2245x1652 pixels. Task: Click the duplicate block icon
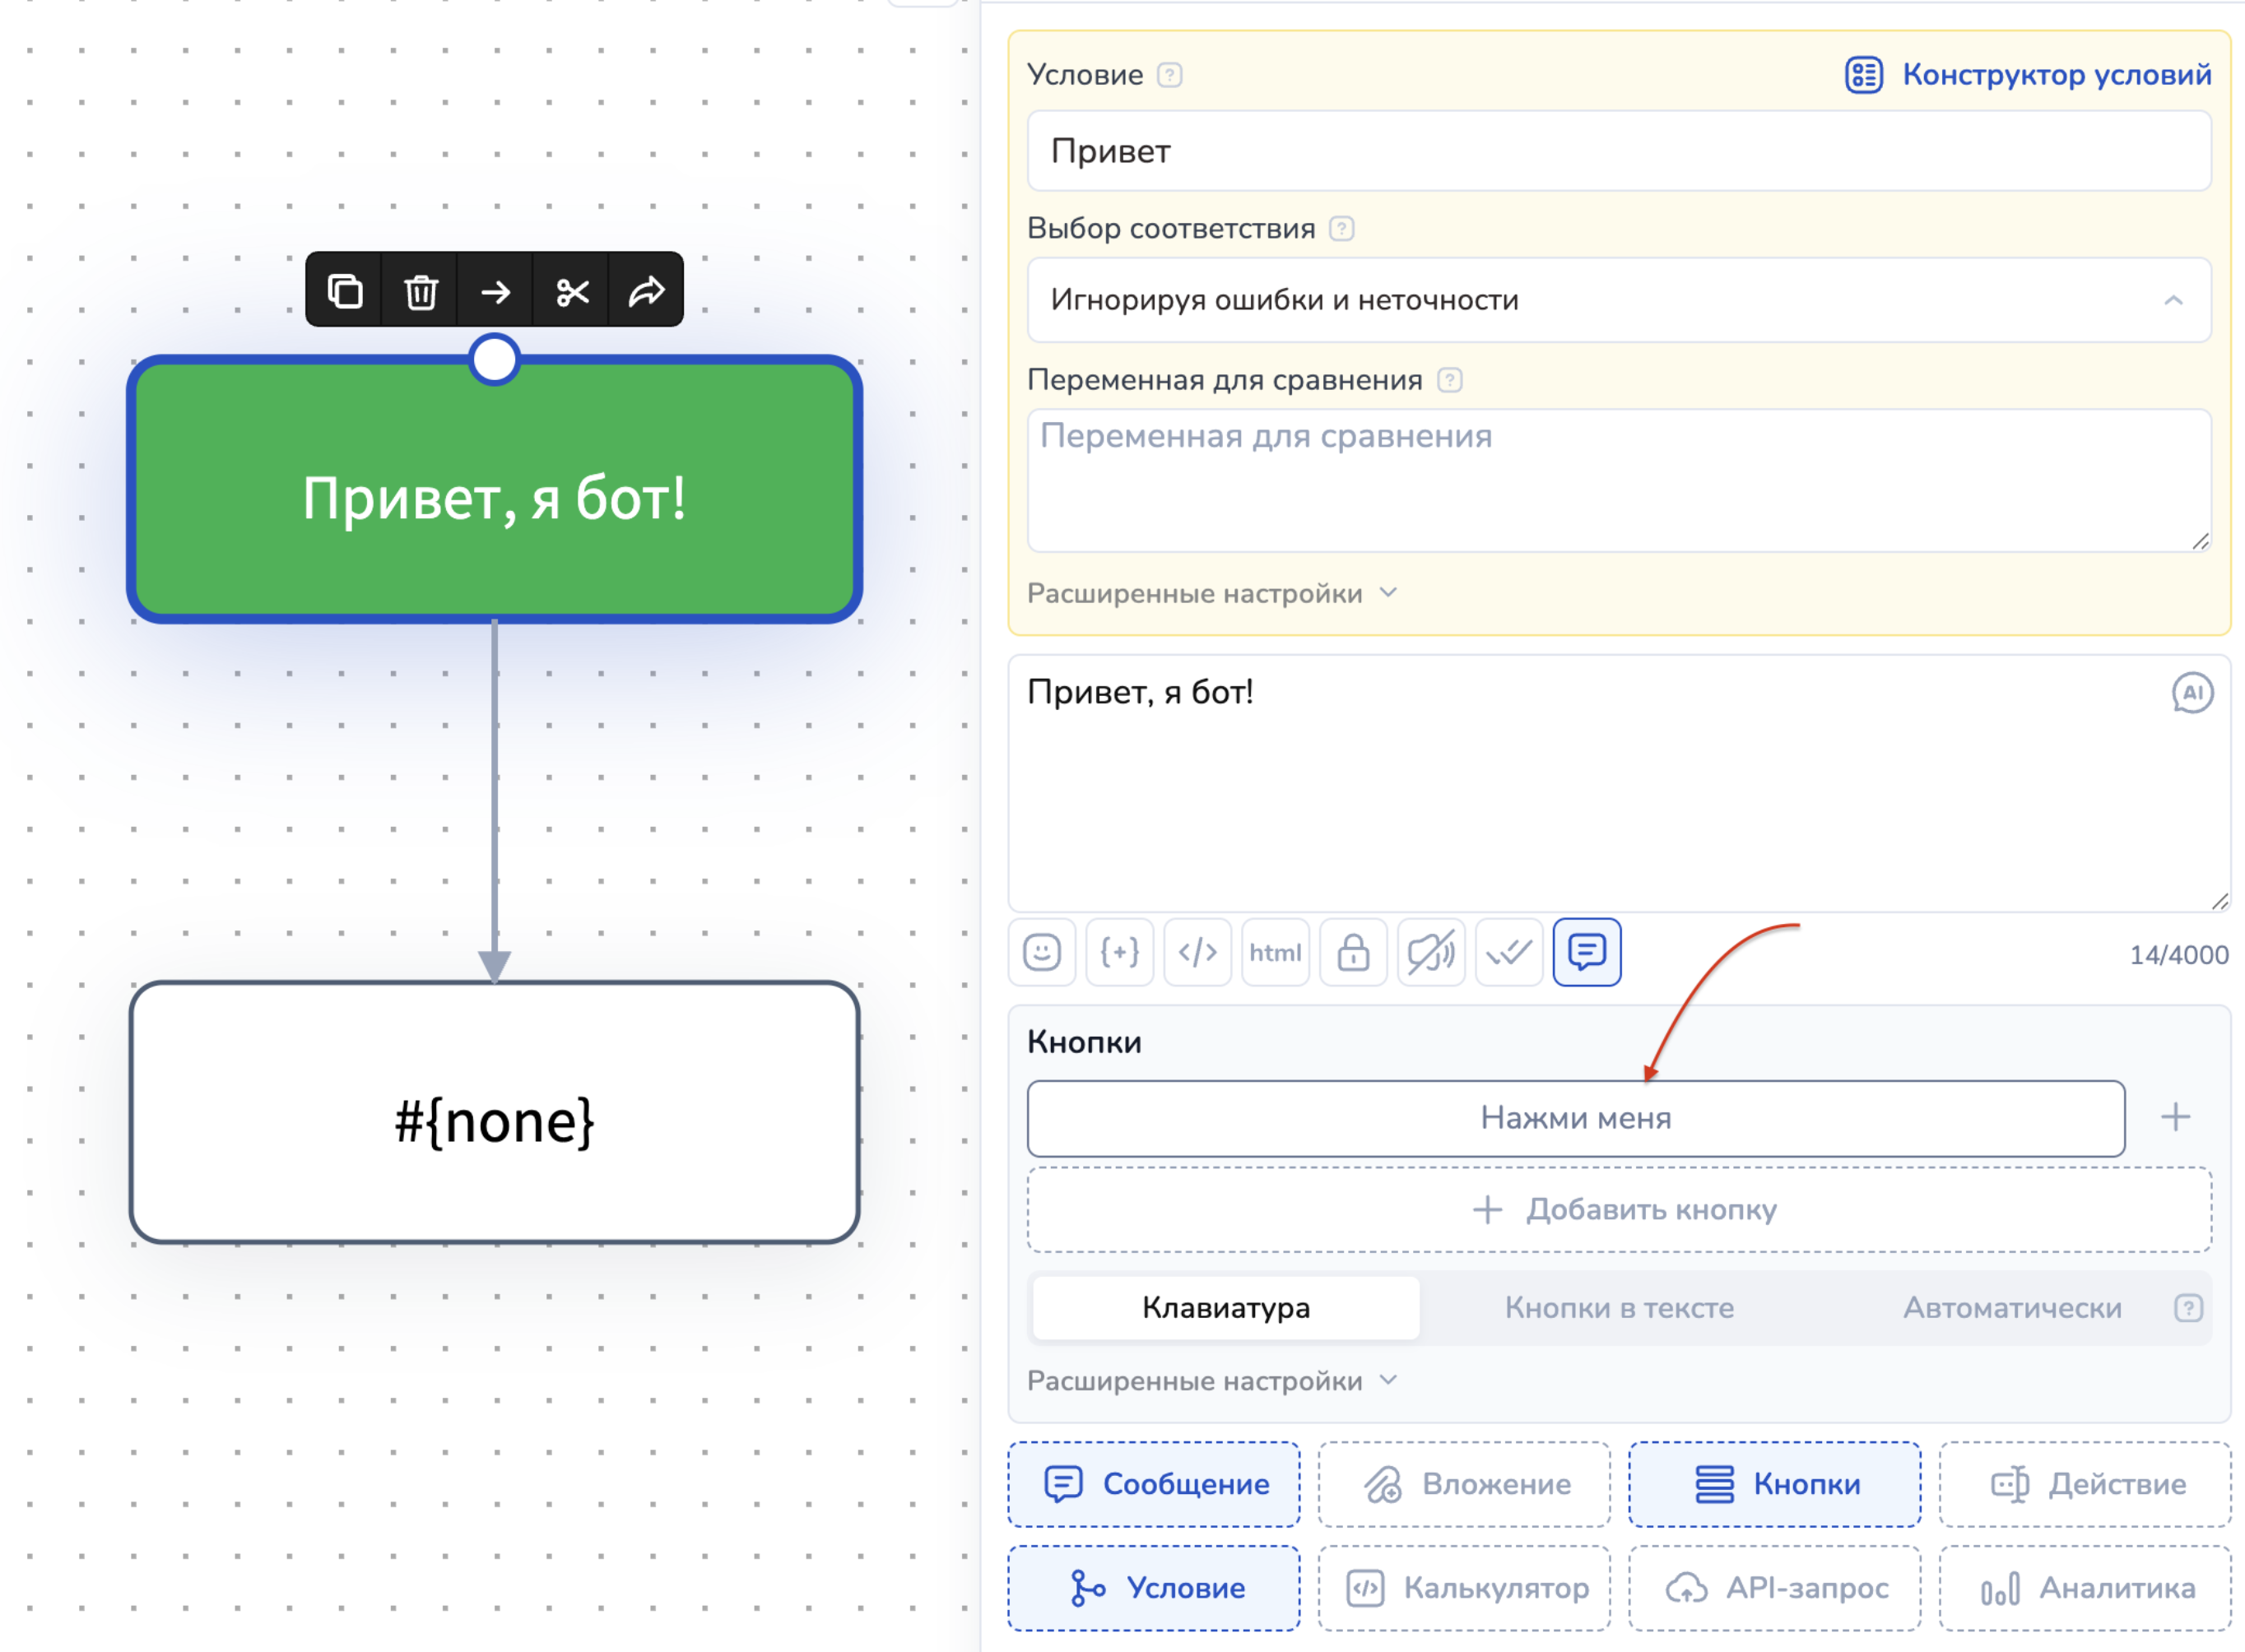point(345,291)
